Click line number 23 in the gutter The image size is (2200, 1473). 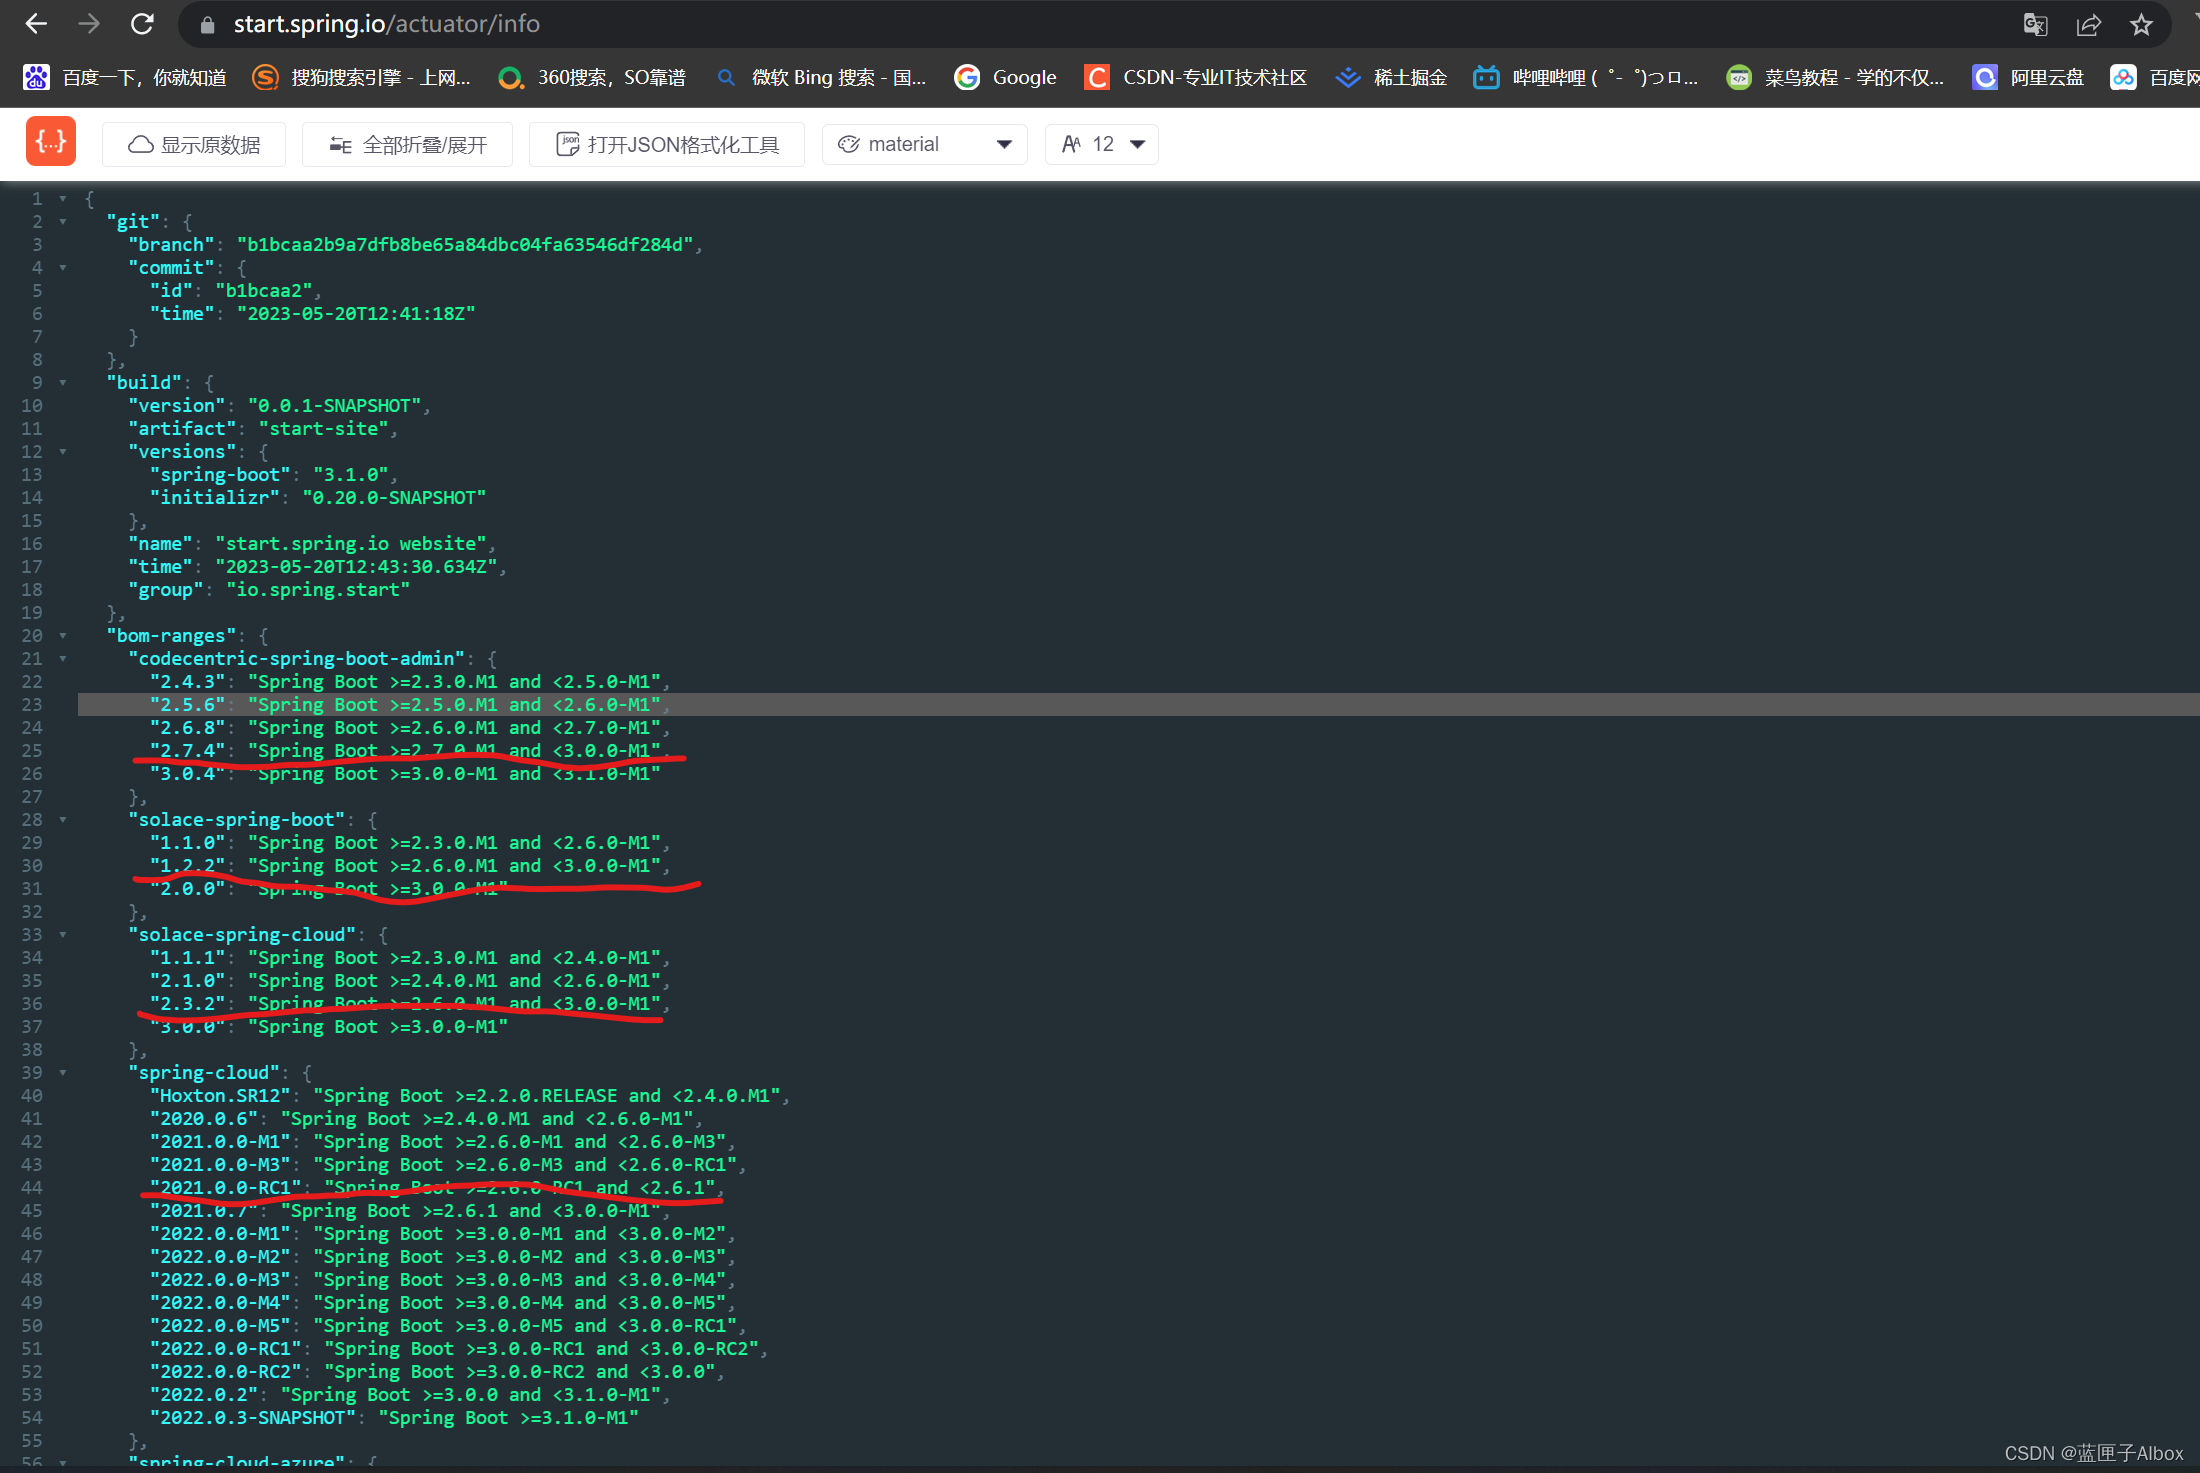32,705
